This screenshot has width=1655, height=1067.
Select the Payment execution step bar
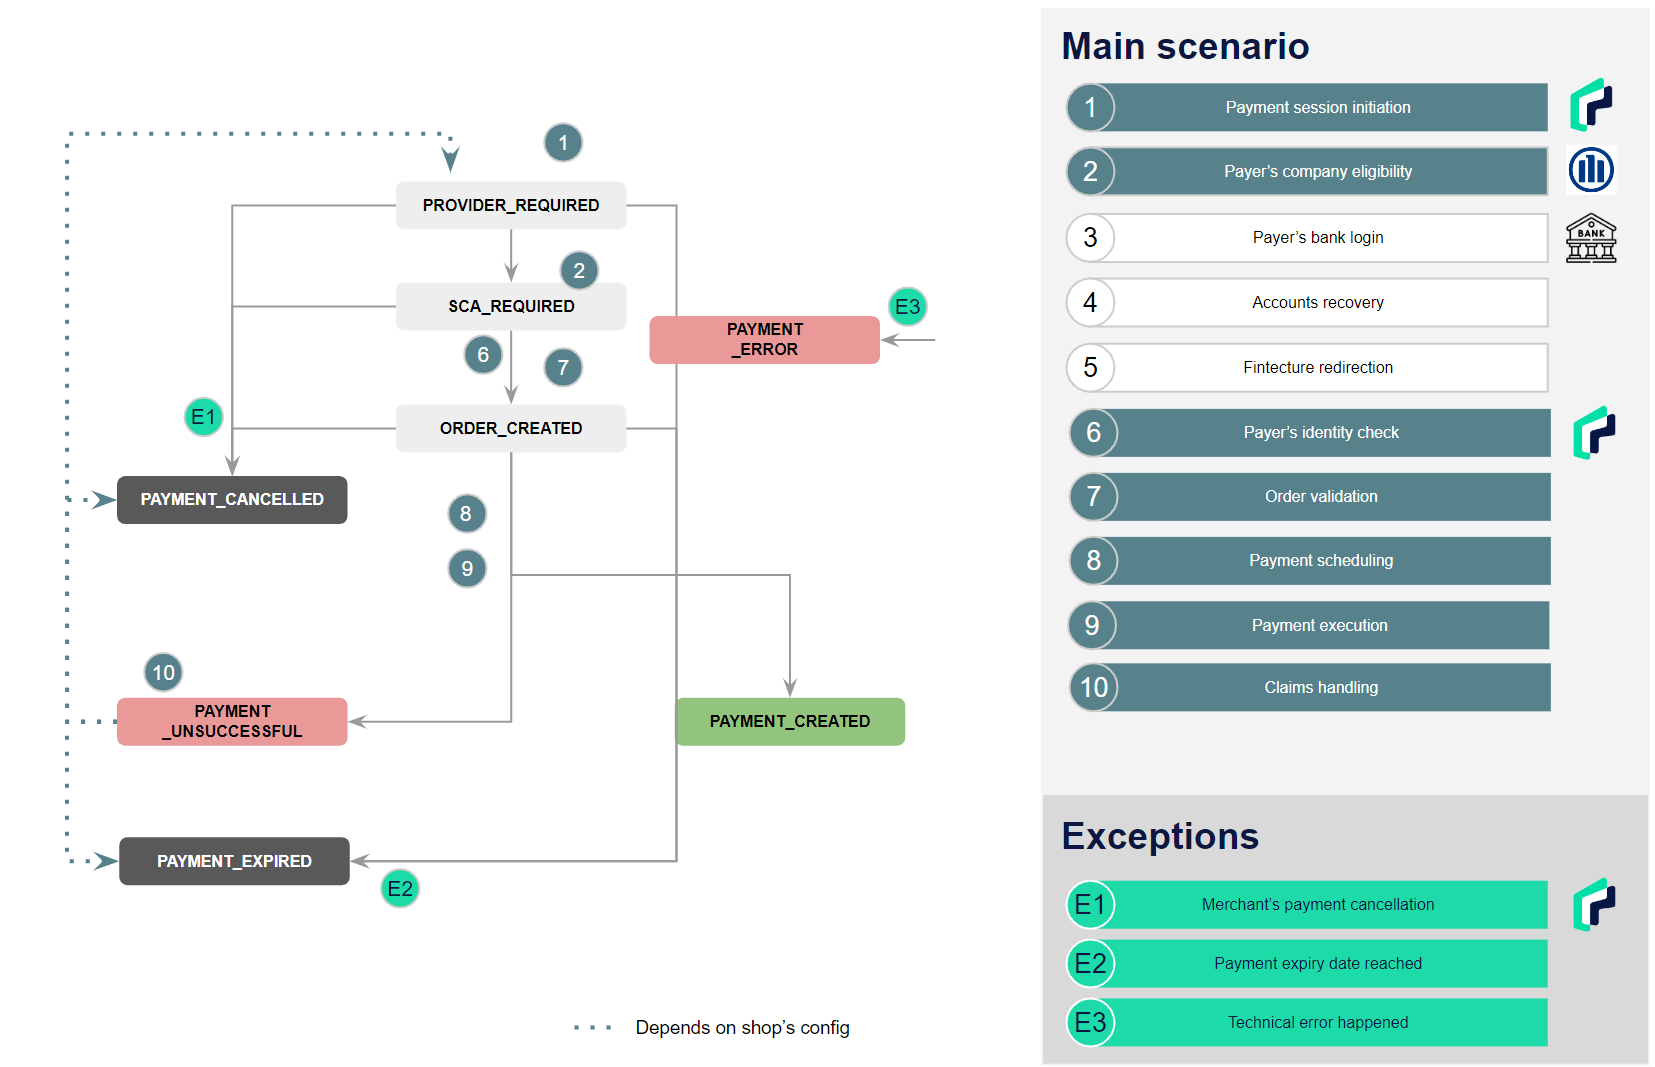pos(1309,625)
